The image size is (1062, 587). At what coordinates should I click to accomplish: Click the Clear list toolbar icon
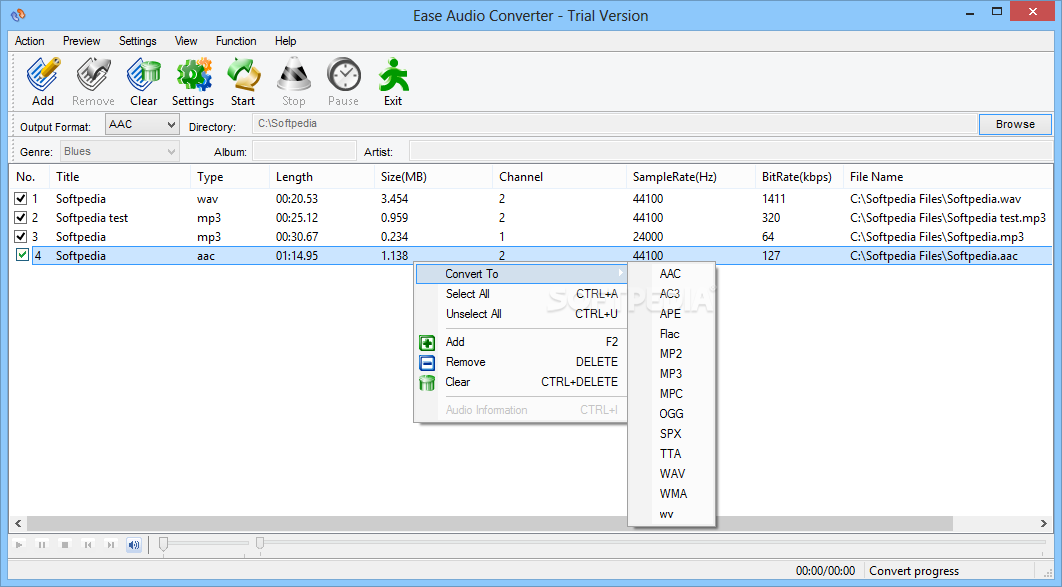[144, 75]
